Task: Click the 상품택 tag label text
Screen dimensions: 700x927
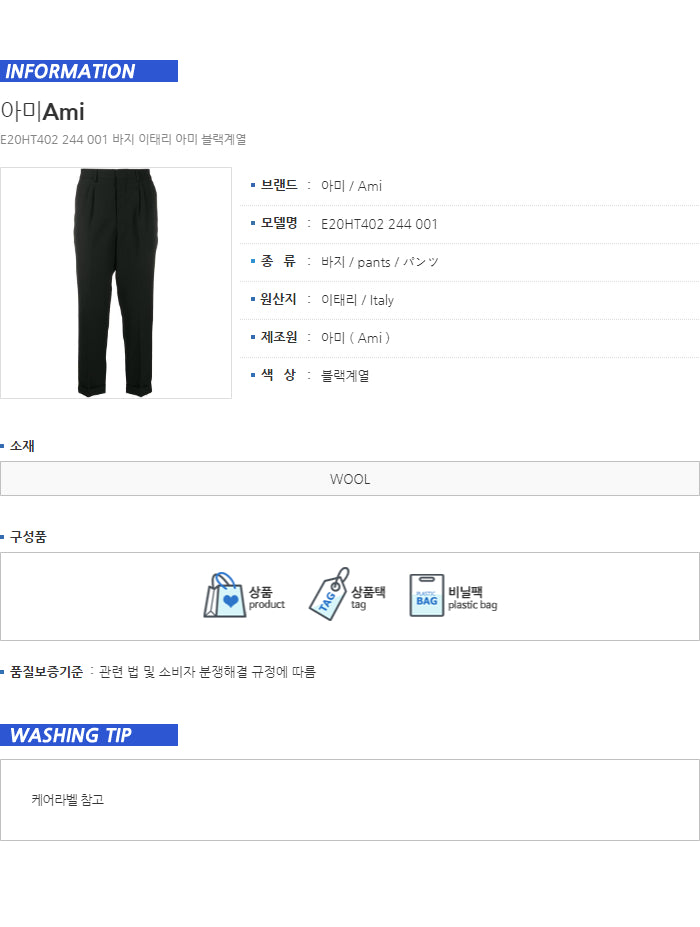Action: tap(368, 597)
